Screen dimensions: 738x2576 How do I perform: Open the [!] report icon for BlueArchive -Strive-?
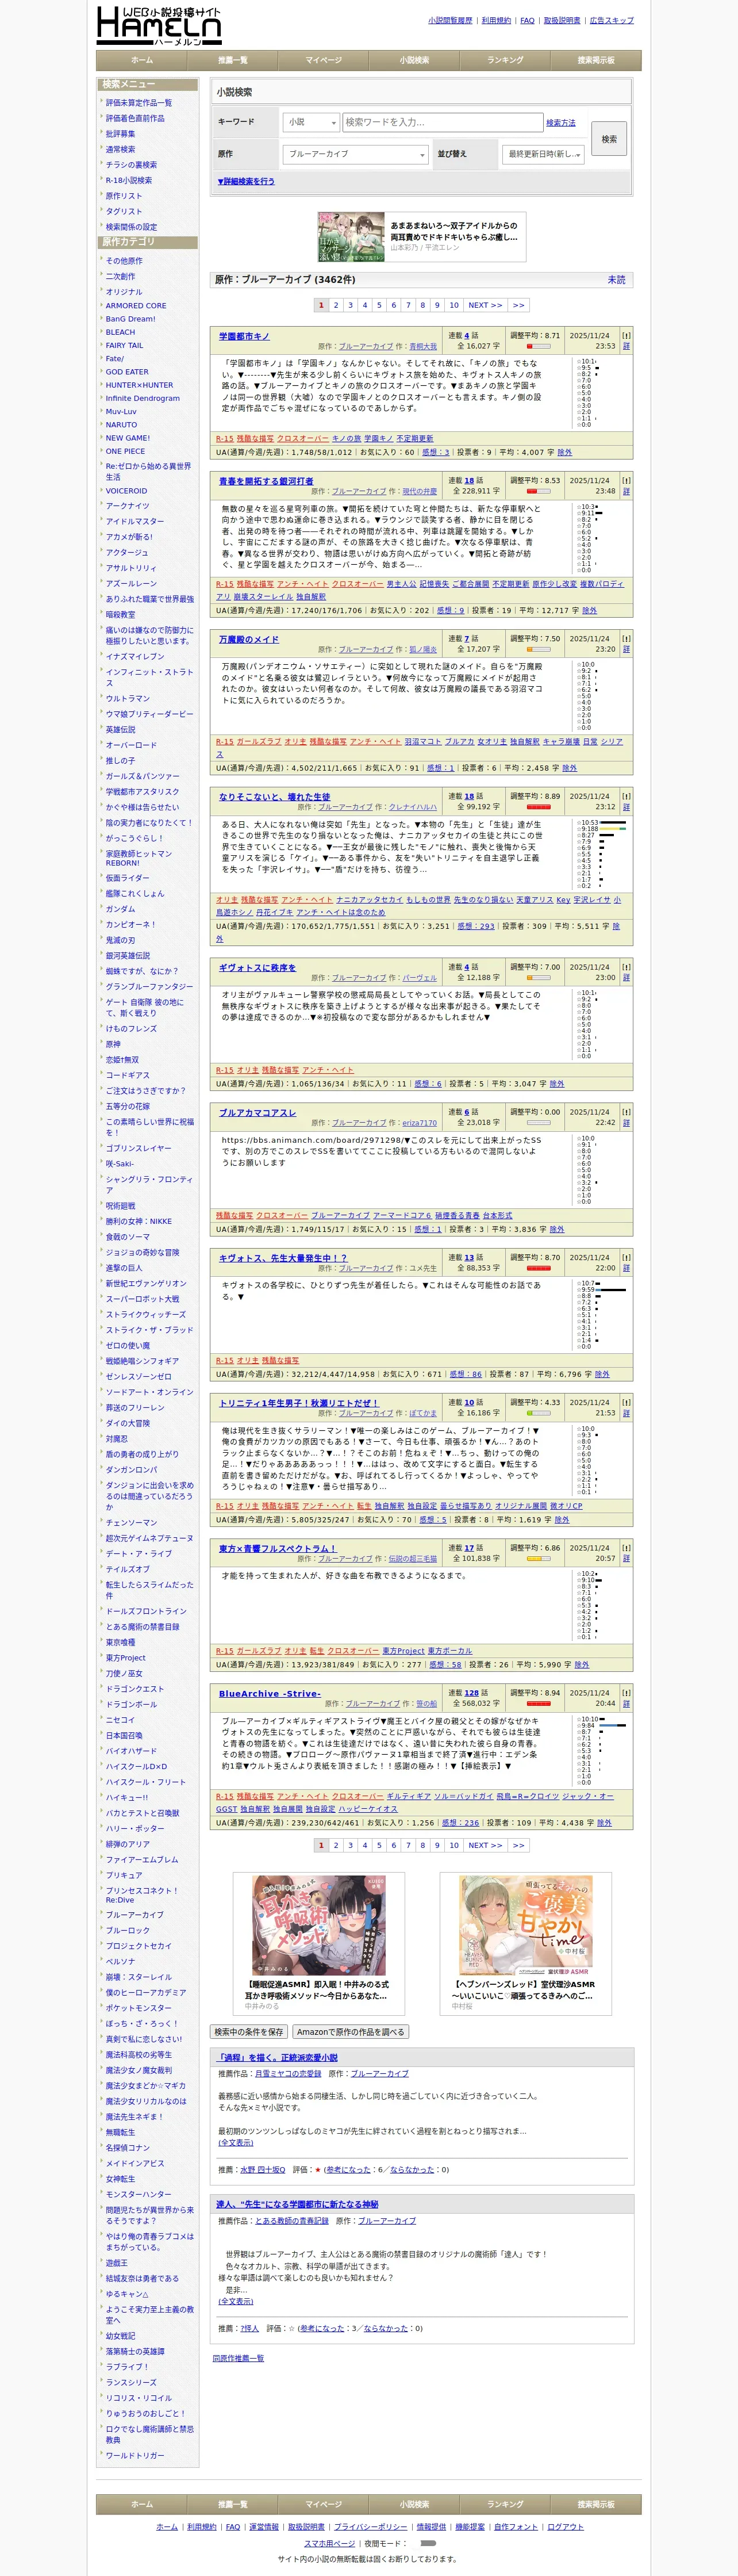pyautogui.click(x=626, y=1693)
